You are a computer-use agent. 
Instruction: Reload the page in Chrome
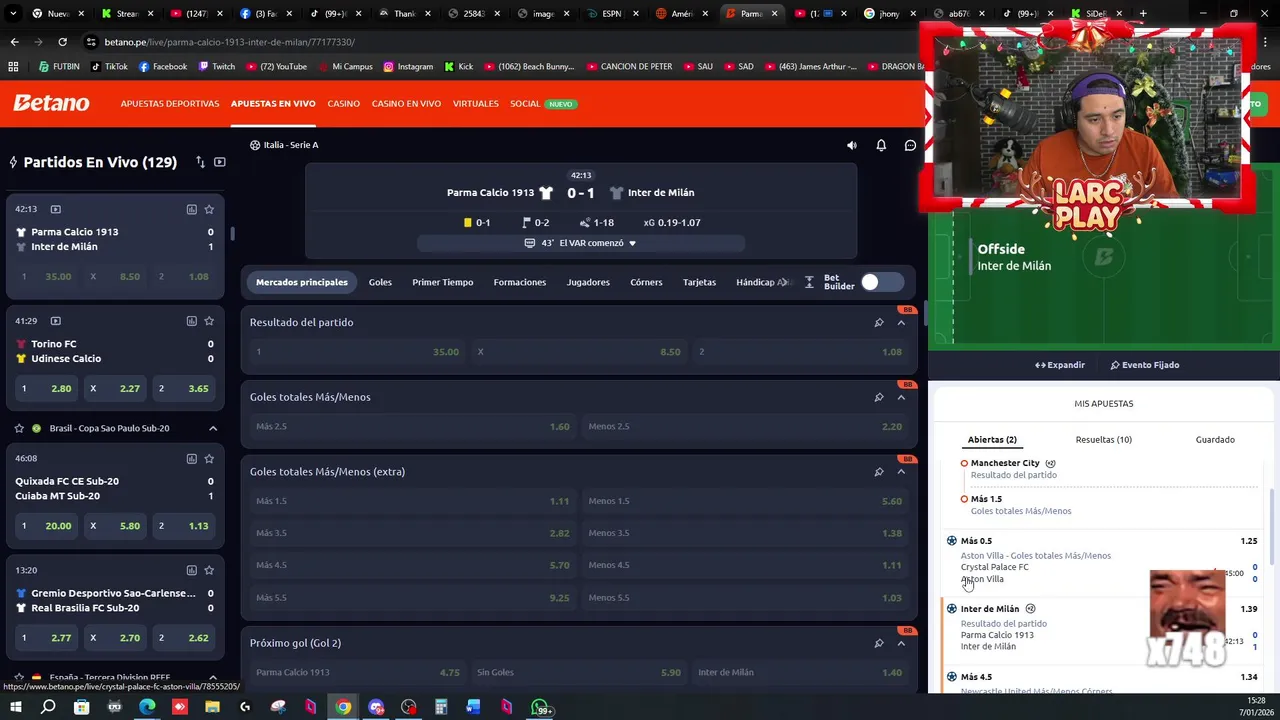click(x=62, y=42)
